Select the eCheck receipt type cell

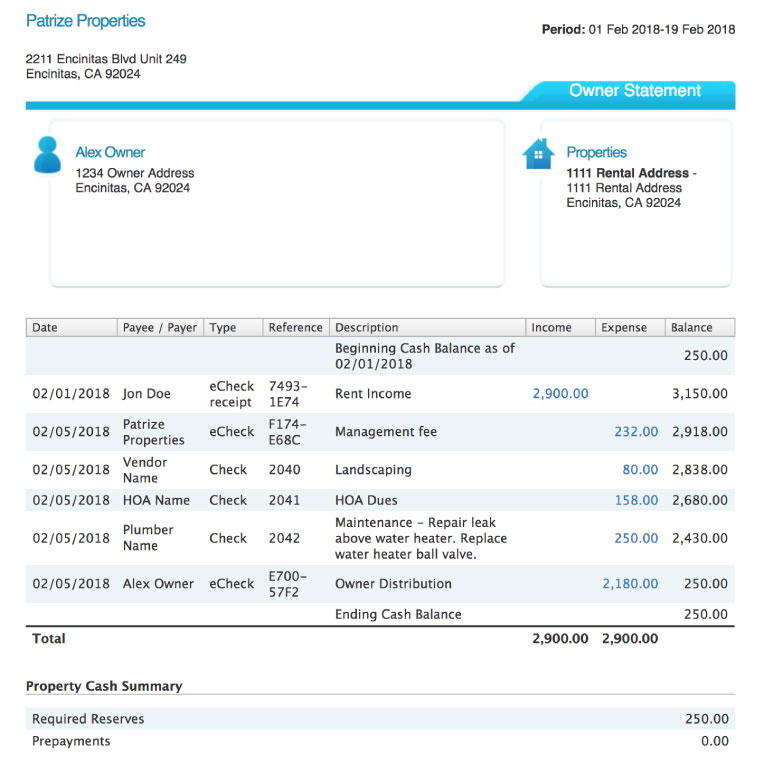point(232,394)
